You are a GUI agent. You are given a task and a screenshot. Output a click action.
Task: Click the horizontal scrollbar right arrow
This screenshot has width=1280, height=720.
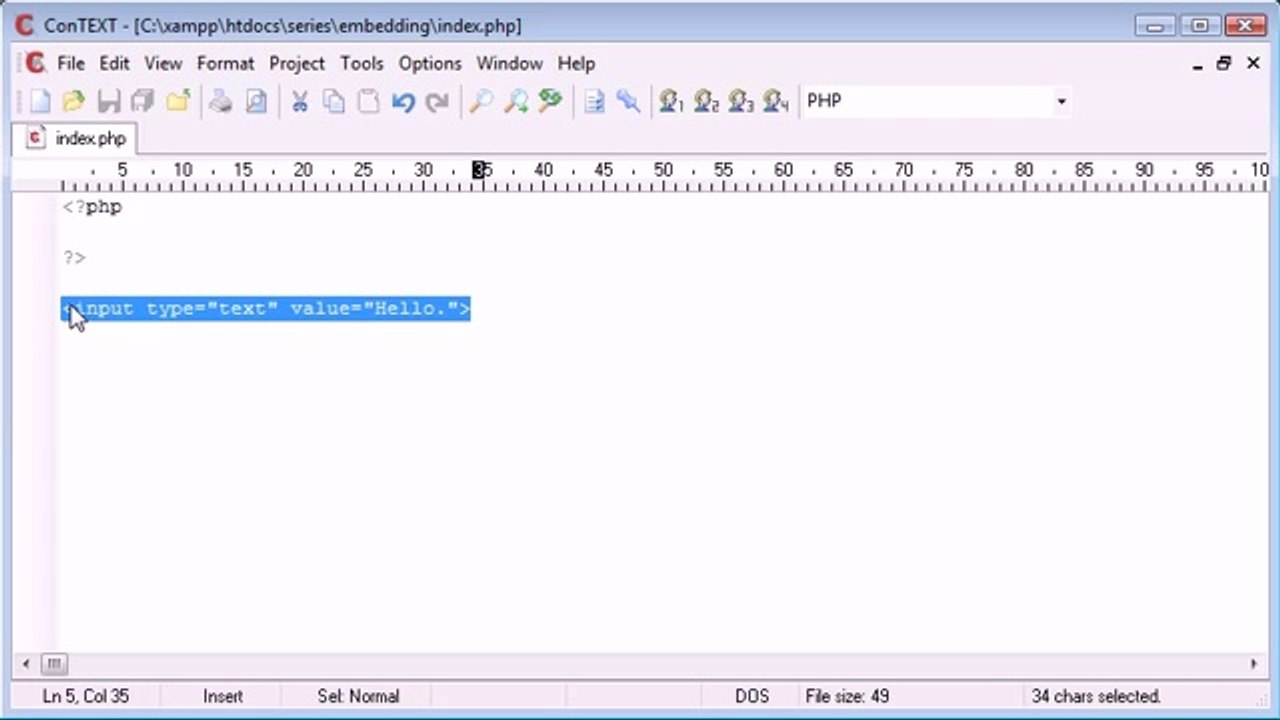(1254, 663)
